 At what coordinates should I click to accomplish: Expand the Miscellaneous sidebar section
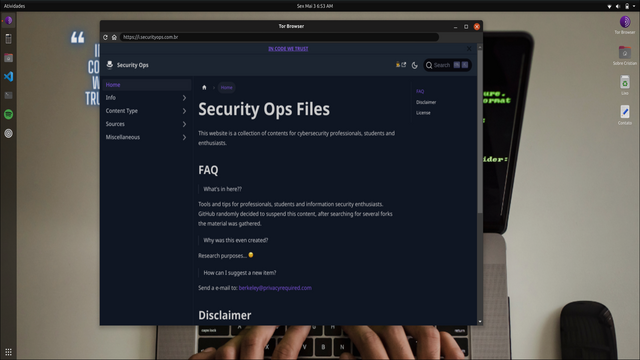(184, 138)
